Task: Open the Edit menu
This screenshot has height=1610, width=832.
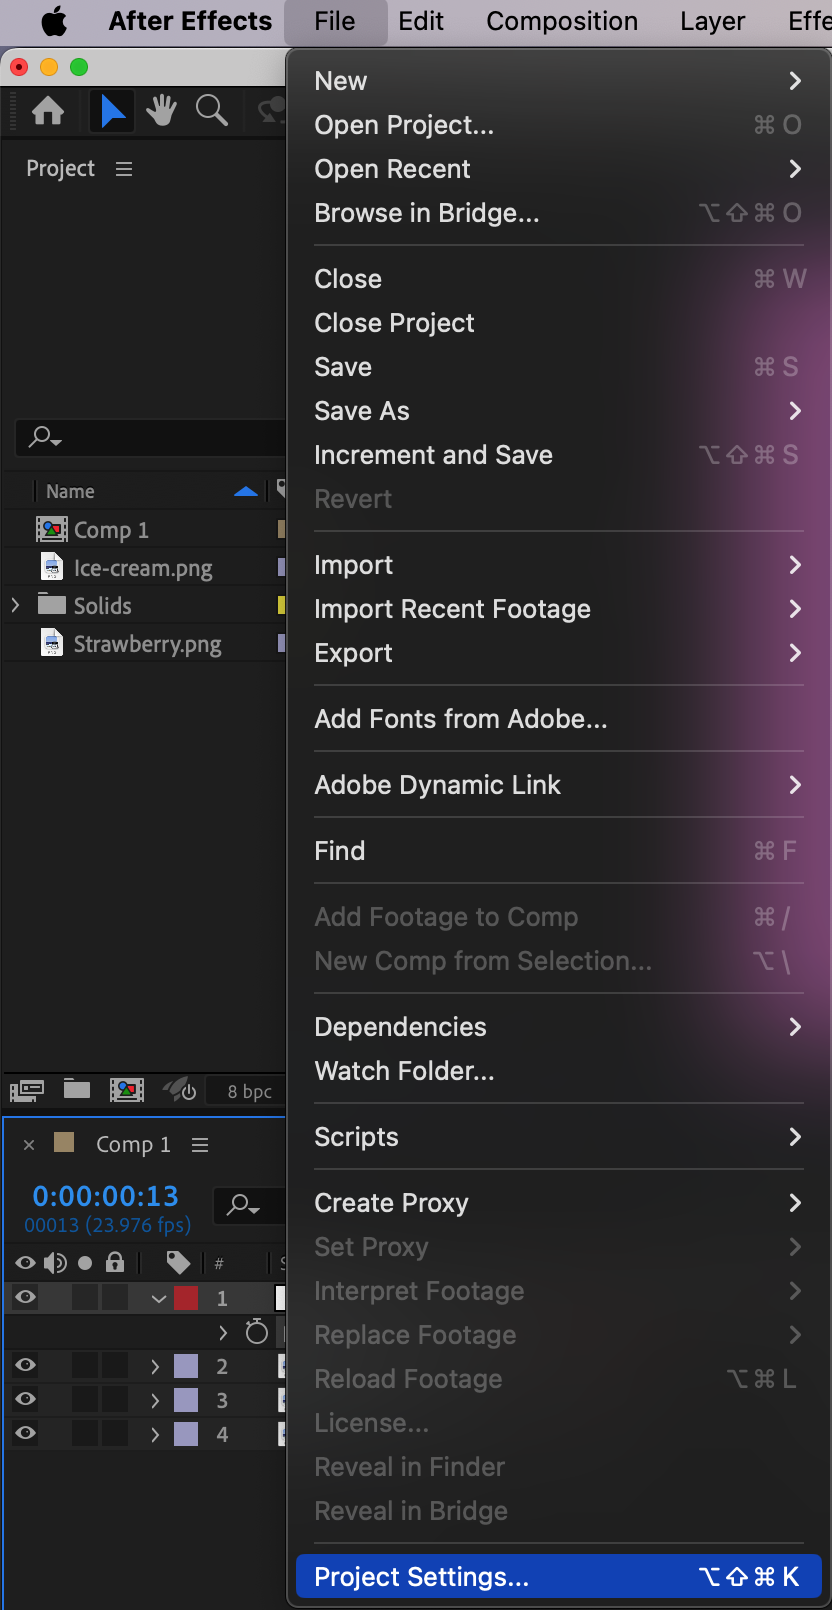Action: point(420,21)
